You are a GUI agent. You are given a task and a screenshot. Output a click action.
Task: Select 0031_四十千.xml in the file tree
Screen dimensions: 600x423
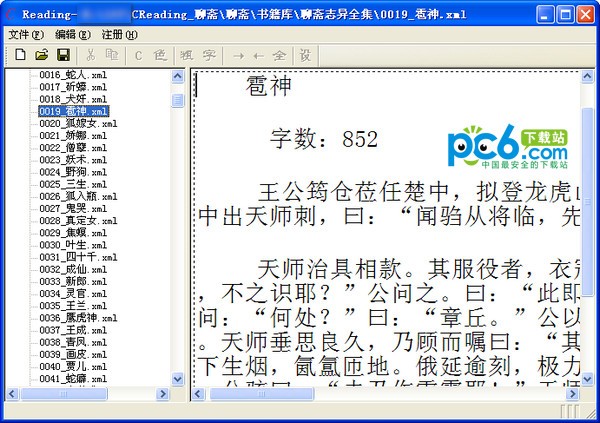coord(78,257)
